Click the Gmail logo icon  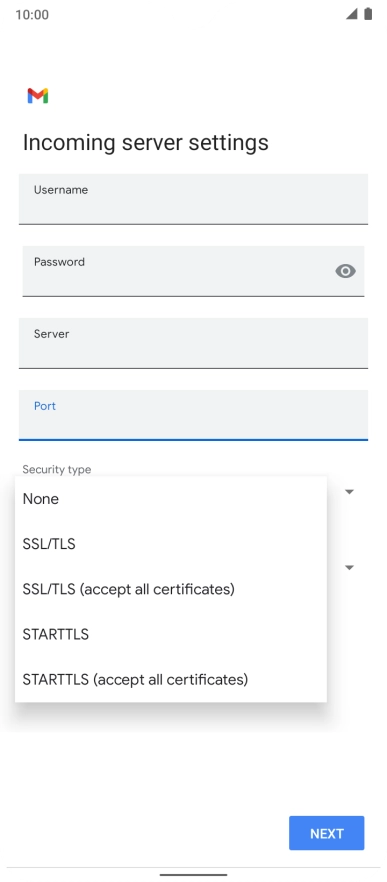(x=38, y=96)
